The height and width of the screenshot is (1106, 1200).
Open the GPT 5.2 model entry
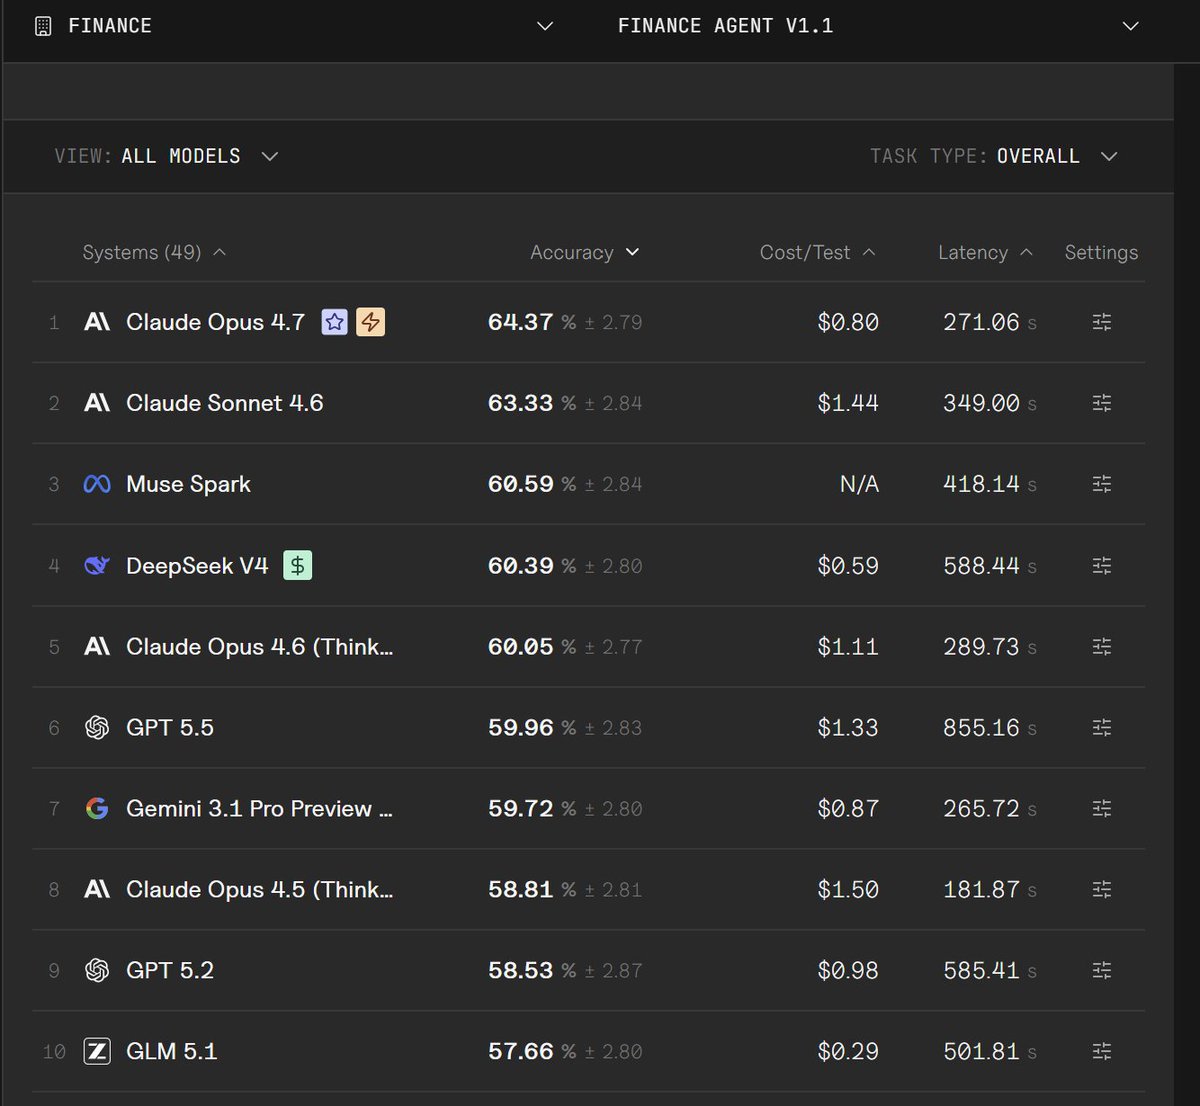click(170, 970)
